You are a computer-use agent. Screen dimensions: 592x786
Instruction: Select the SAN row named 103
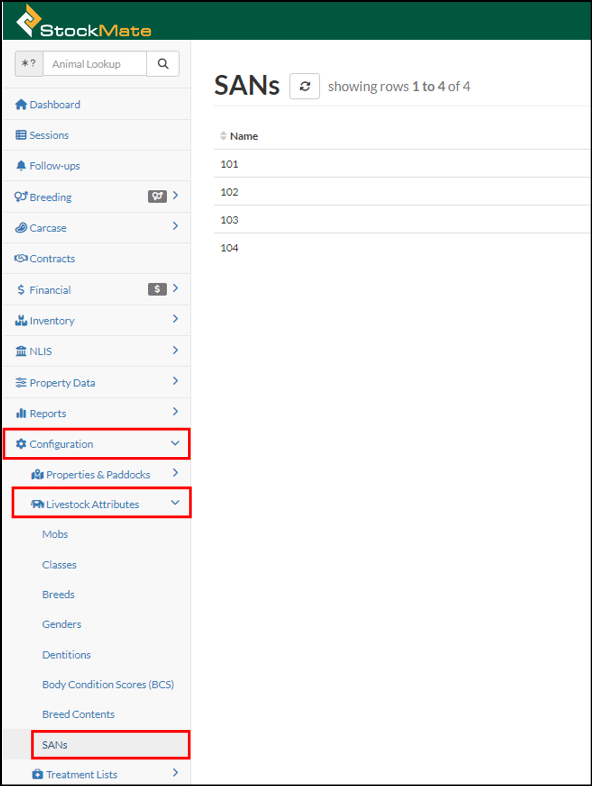tap(402, 220)
